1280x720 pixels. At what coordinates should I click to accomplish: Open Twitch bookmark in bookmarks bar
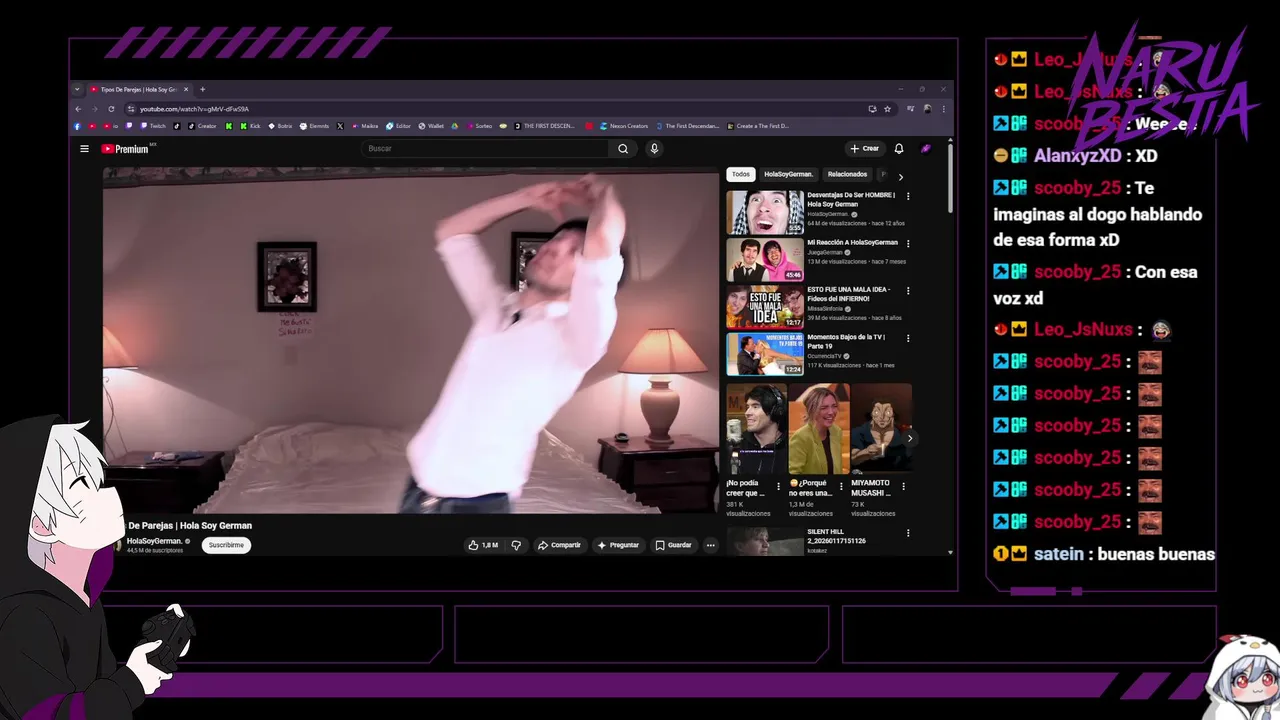(153, 126)
